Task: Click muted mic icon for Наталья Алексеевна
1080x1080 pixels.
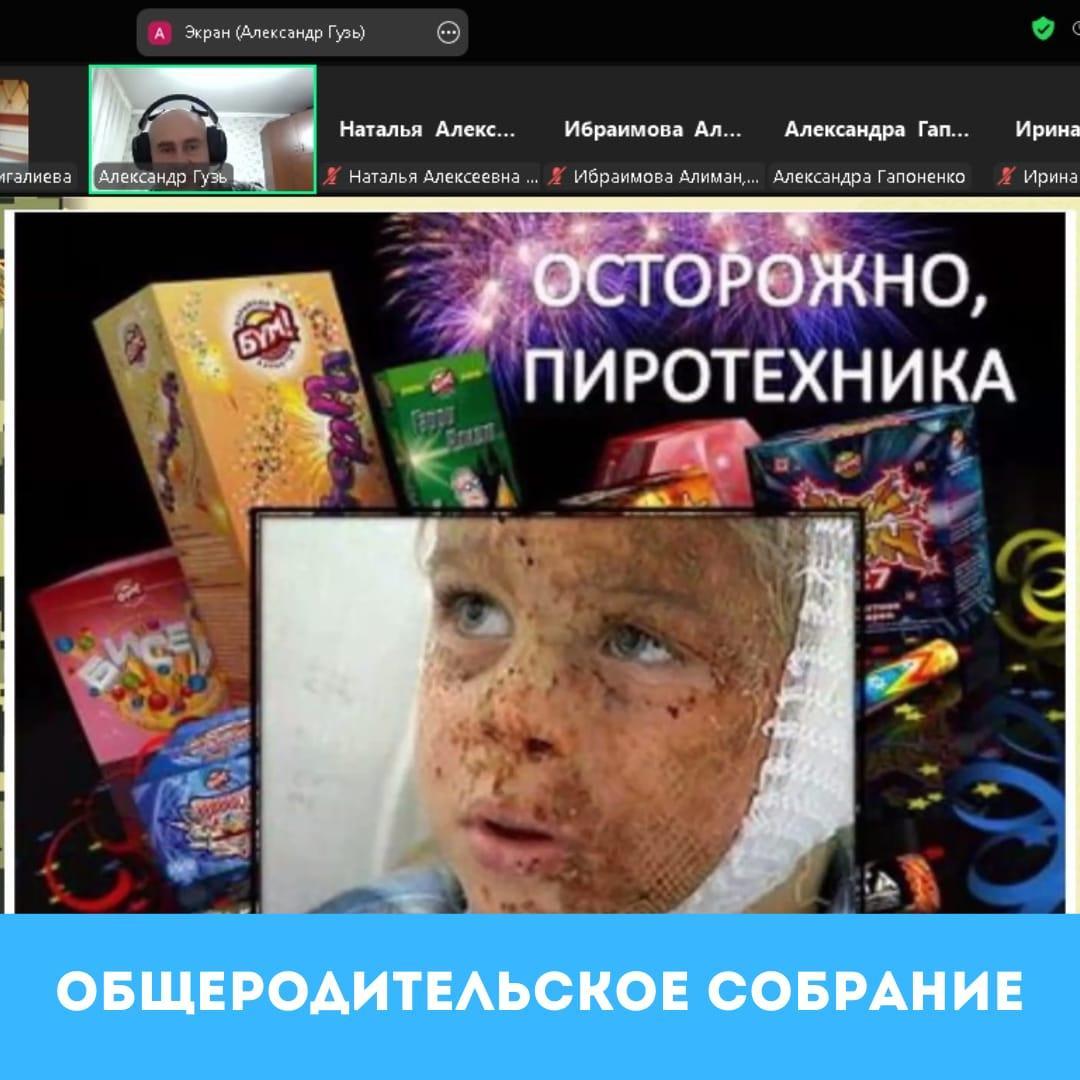Action: tap(333, 177)
